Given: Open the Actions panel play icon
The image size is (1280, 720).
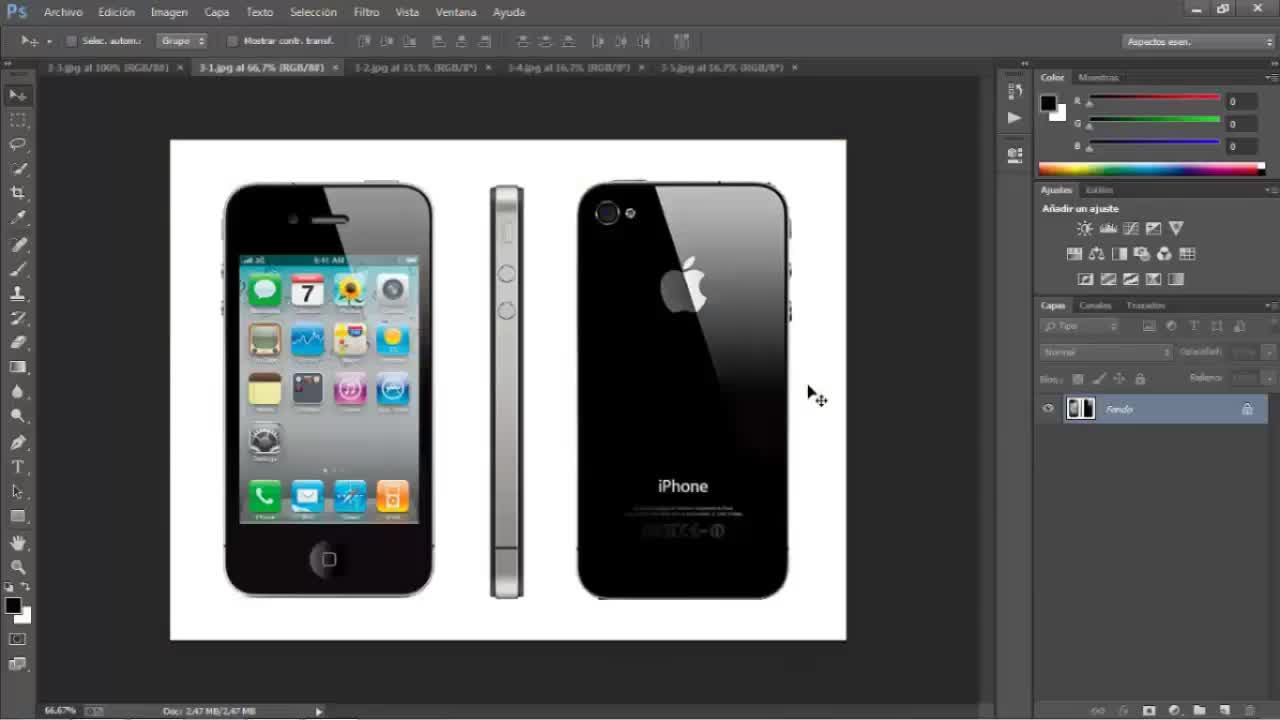Looking at the screenshot, I should click(1015, 117).
